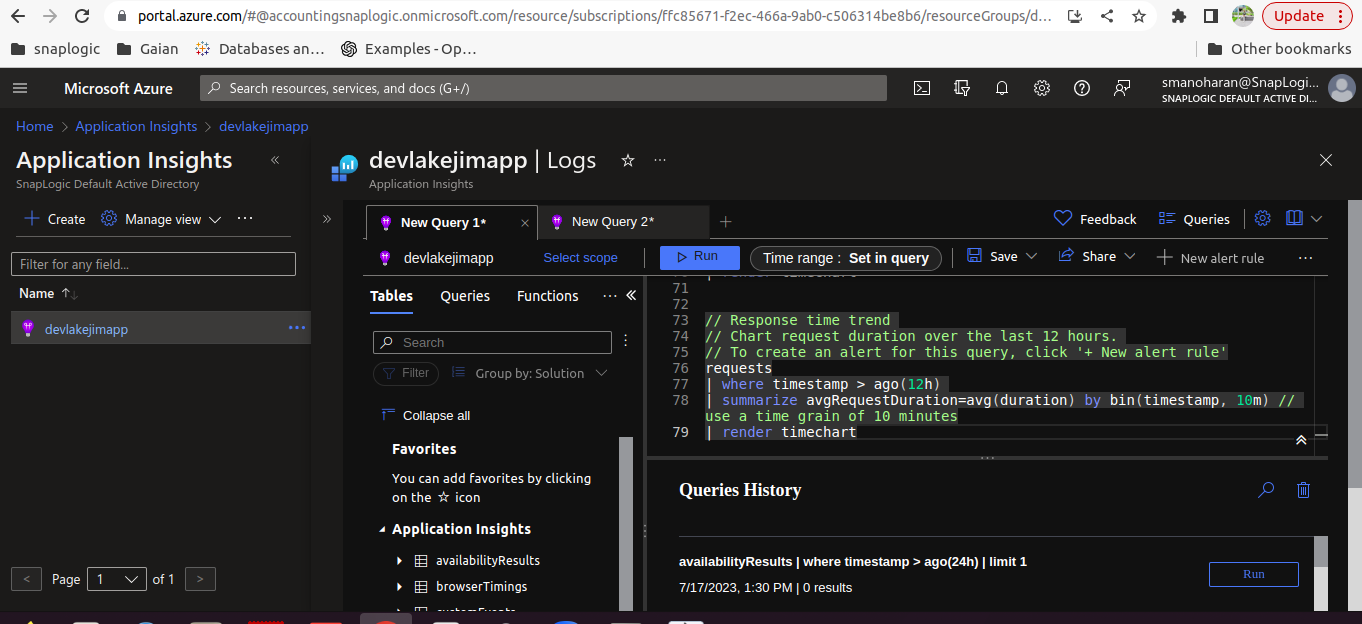Open the Group by Solution dropdown
Viewport: 1362px width, 624px height.
531,373
